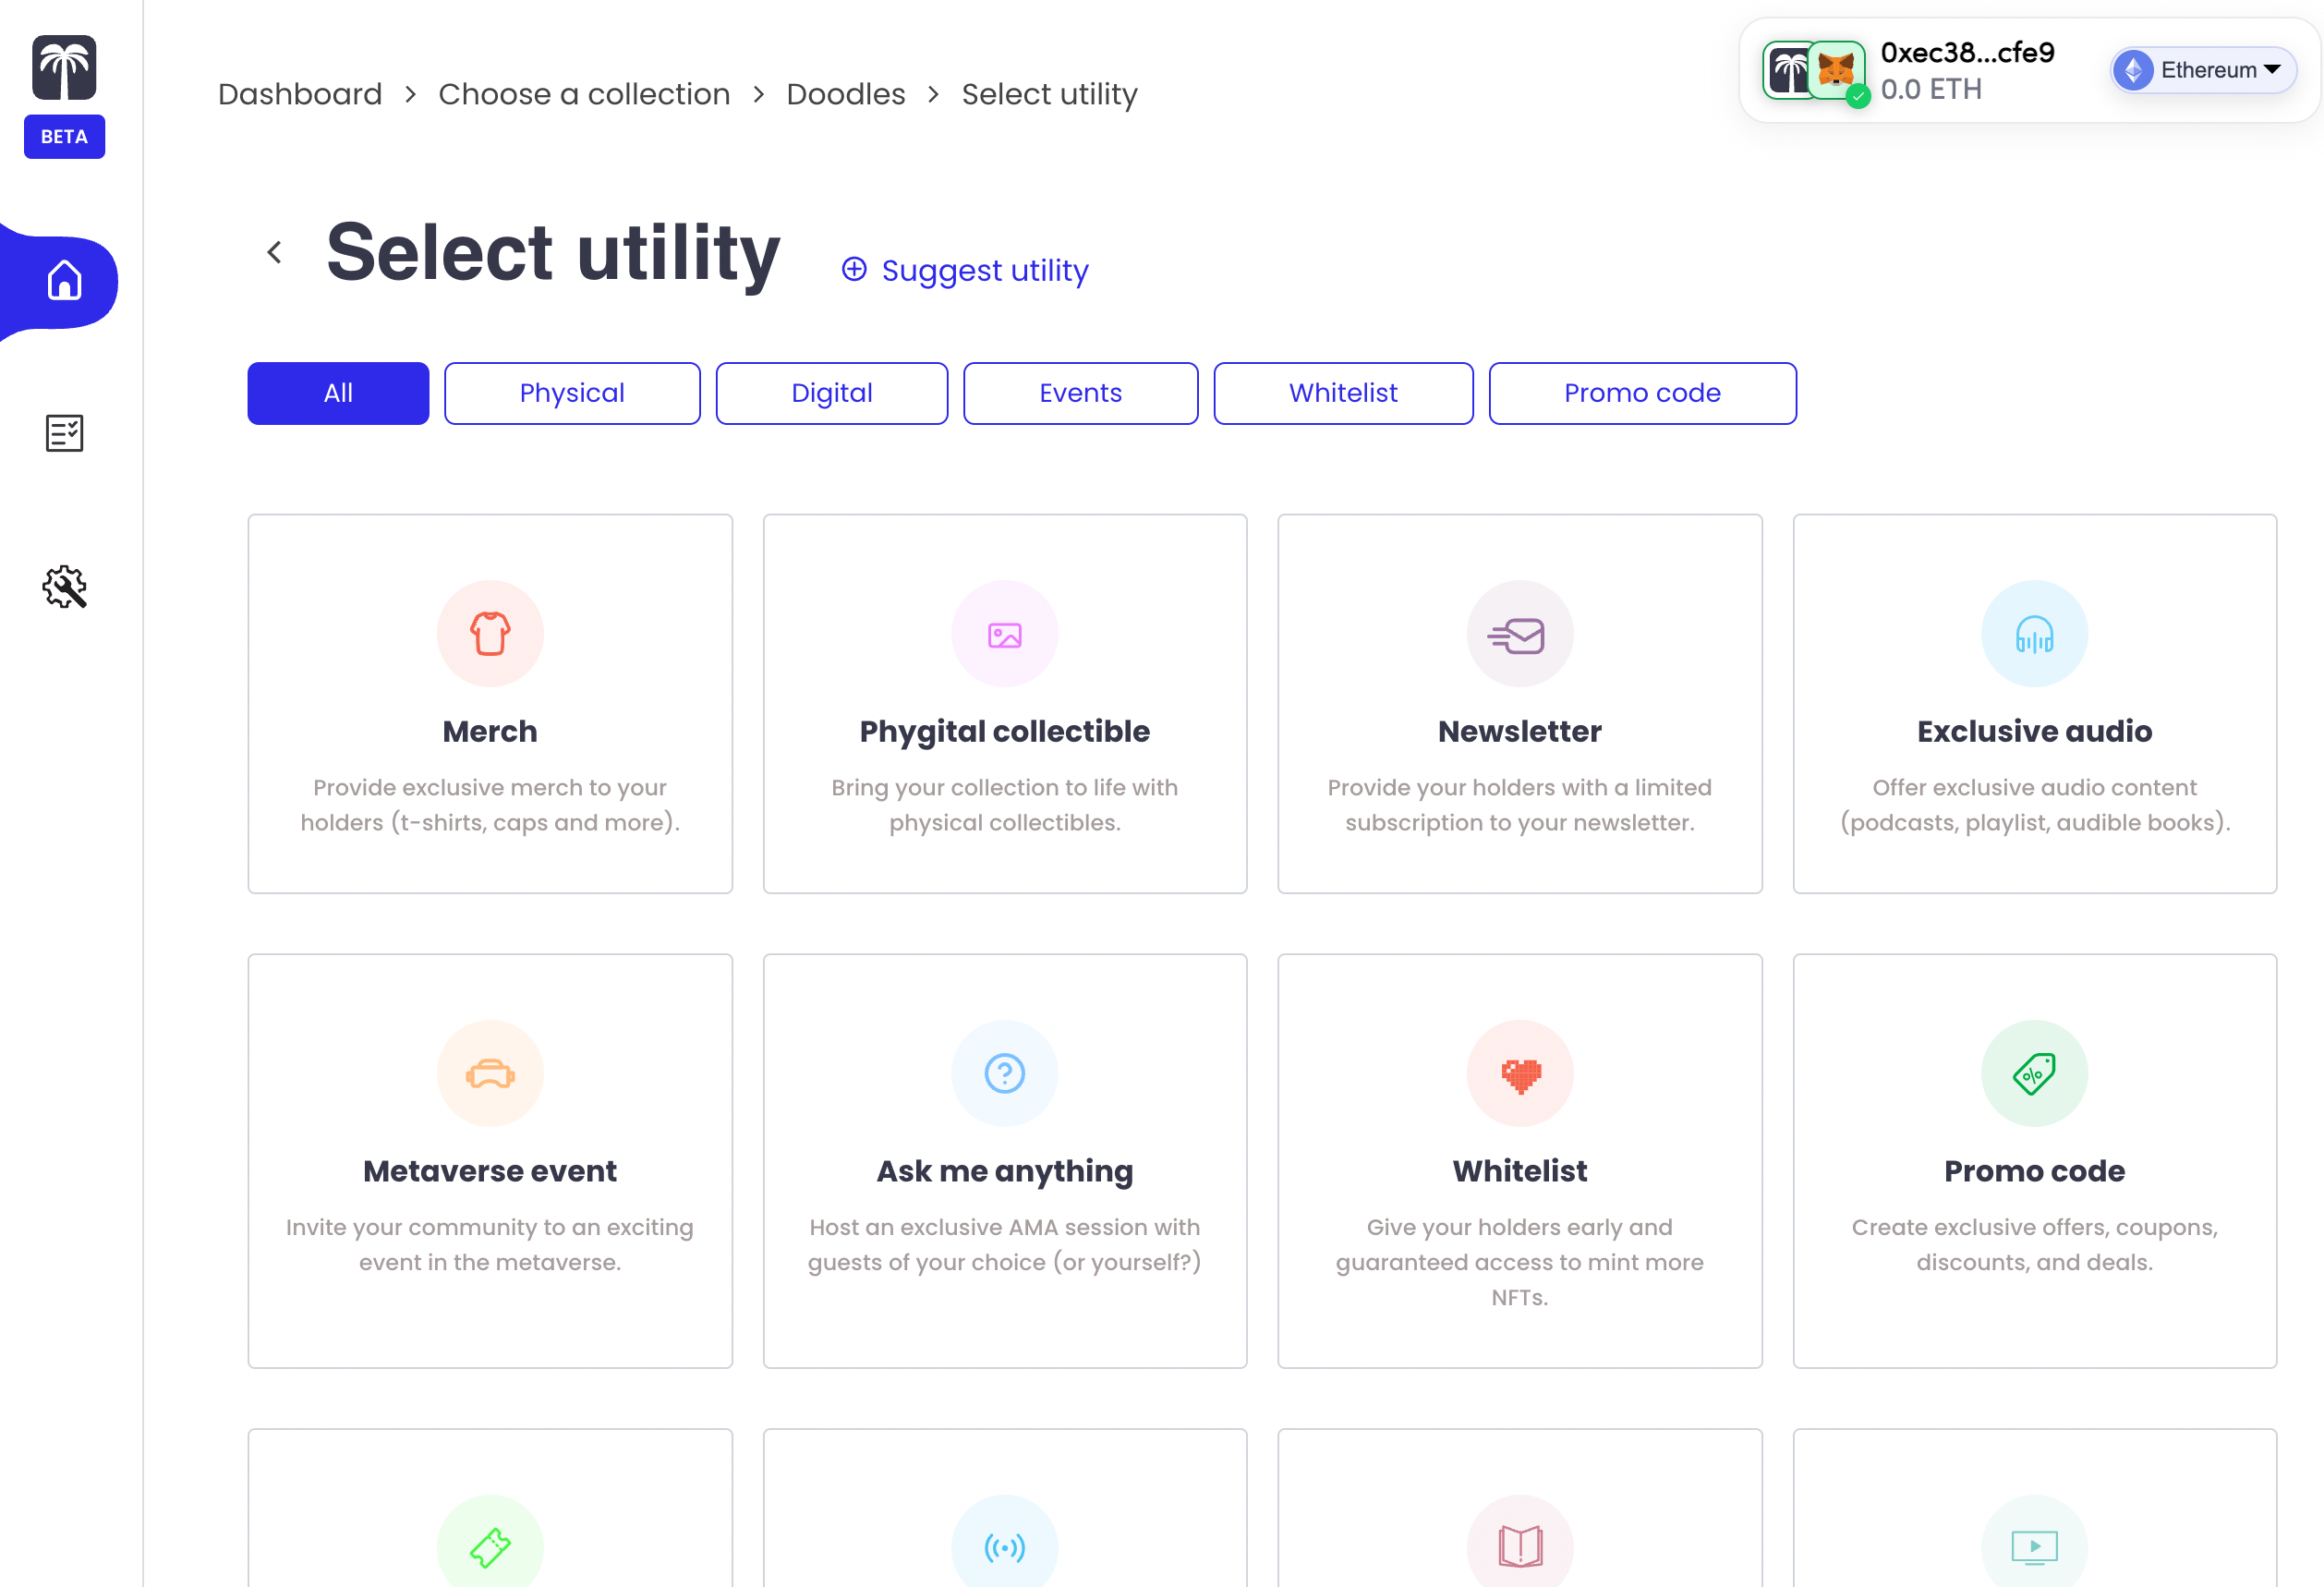
Task: Switch to the Digital filter tab
Action: click(x=832, y=393)
